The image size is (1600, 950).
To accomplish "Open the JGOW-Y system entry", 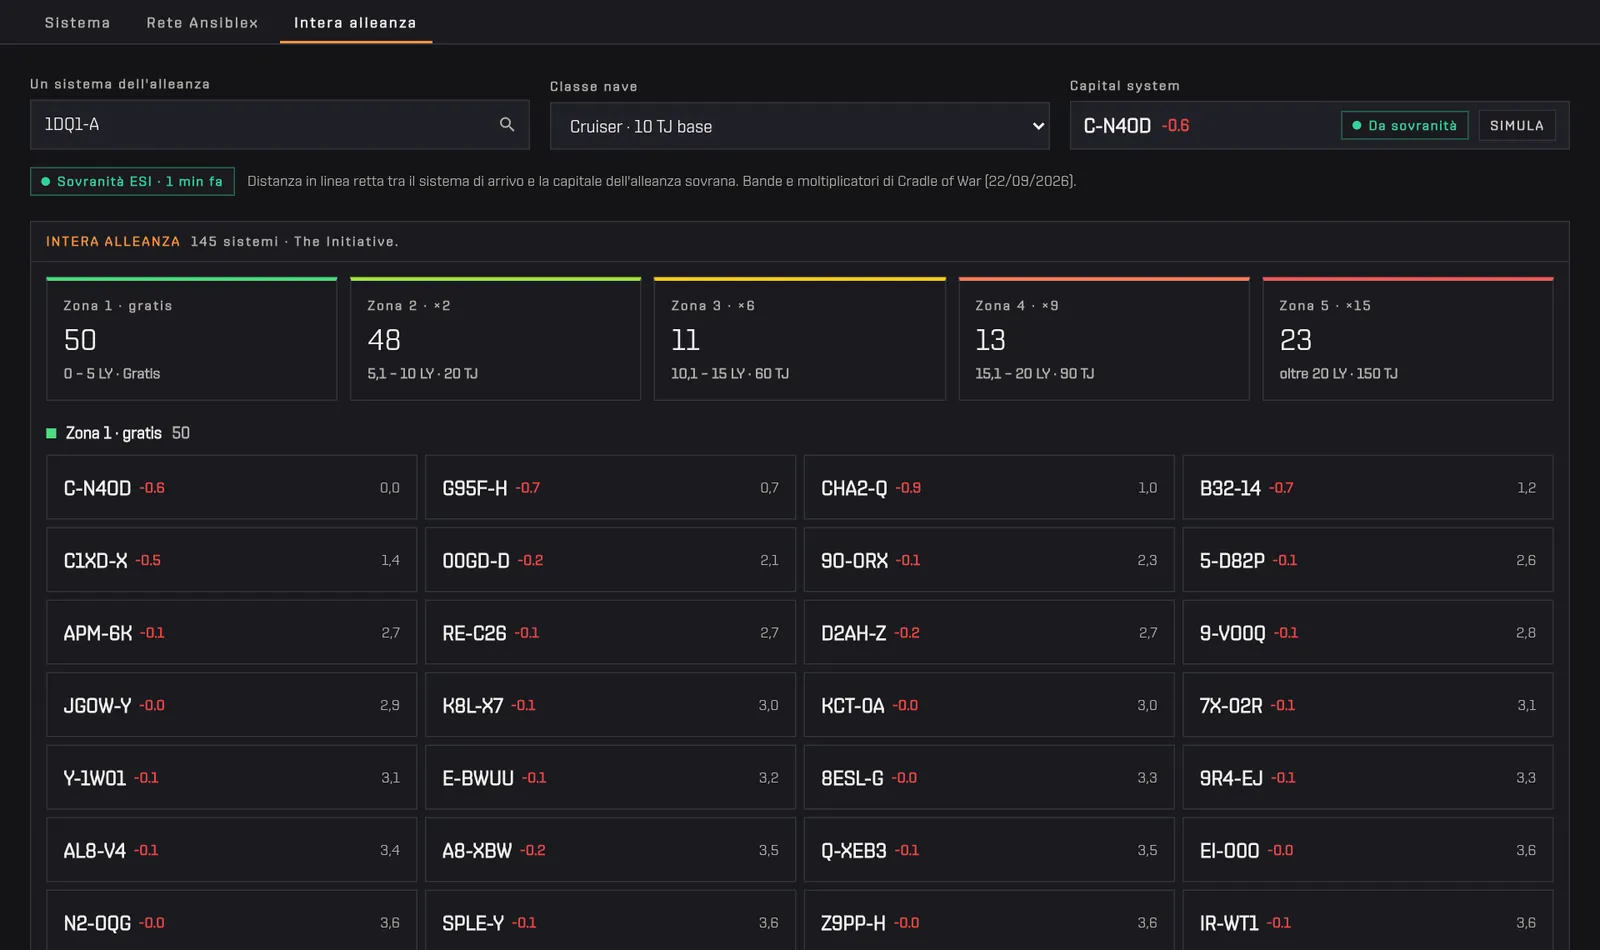I will tap(231, 705).
